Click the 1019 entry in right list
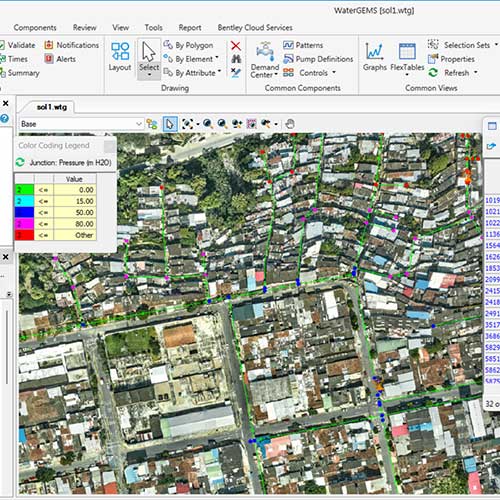Viewport: 500px width, 500px height. tap(492, 200)
